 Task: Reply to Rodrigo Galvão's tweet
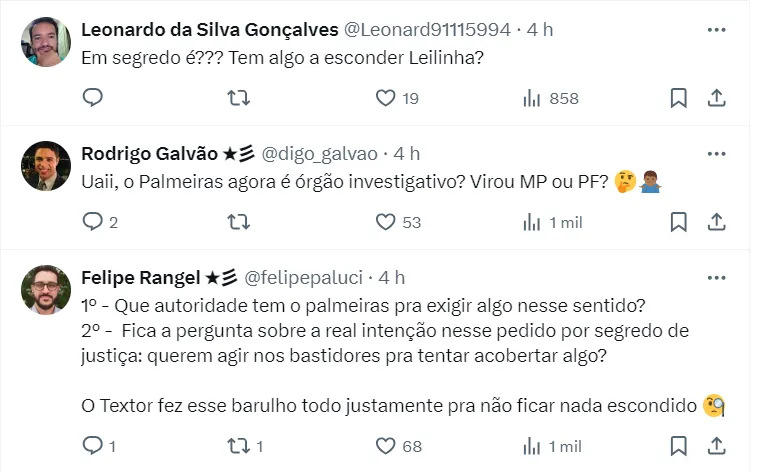pos(93,222)
